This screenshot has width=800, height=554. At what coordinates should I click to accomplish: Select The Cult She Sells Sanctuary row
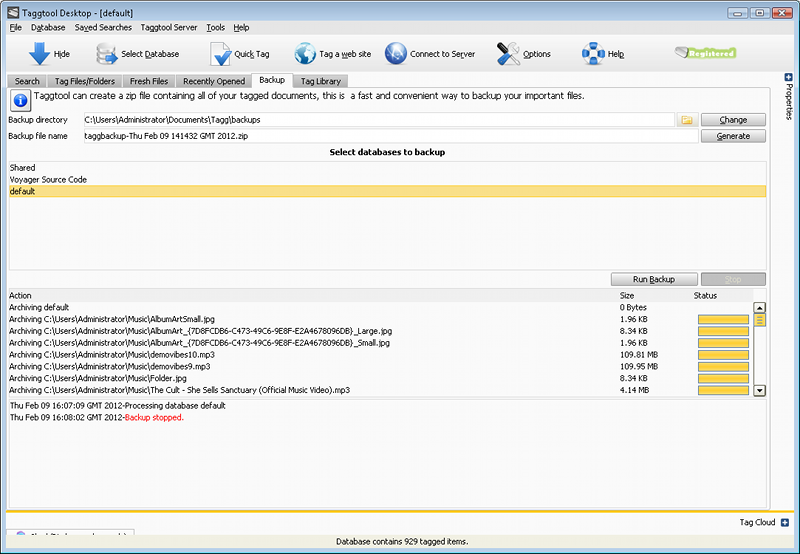[381, 390]
